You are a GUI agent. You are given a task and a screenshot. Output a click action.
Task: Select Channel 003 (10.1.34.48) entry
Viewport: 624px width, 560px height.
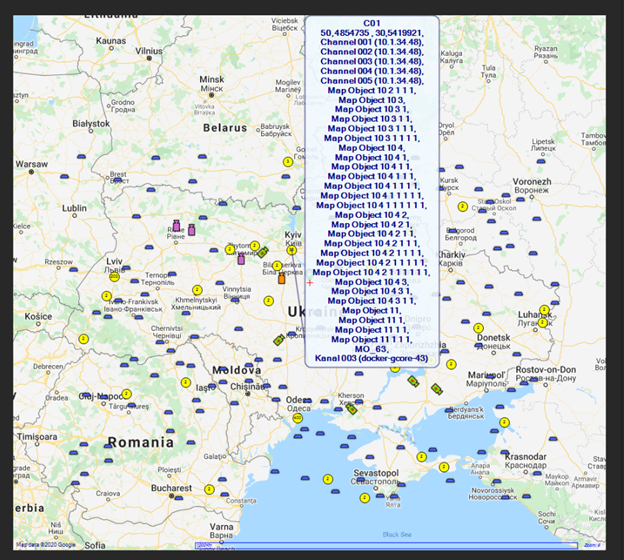[372, 61]
